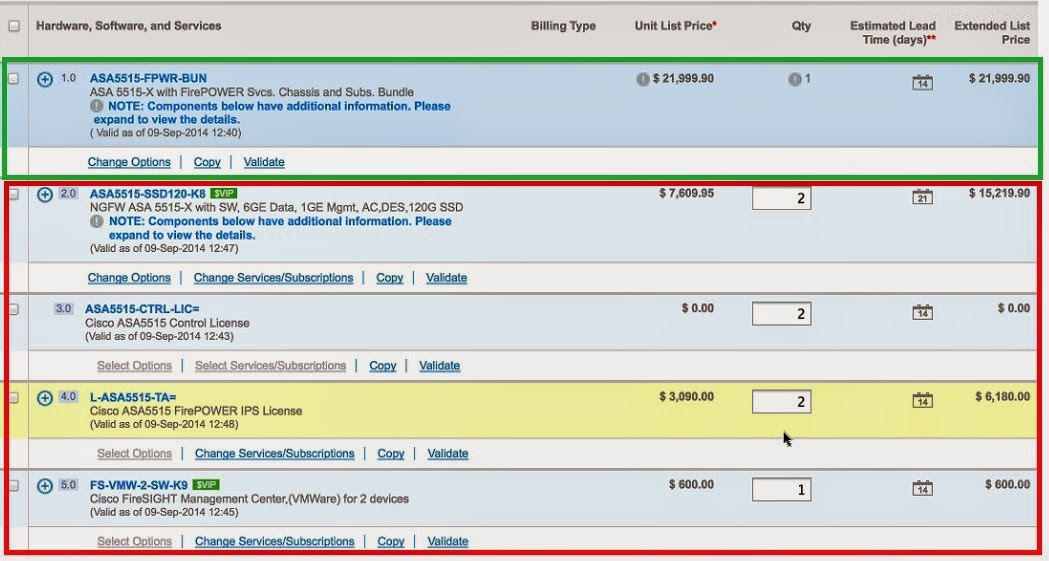Open FS-VMW-2-SW-K9 product link
This screenshot has height=561, width=1049.
(x=138, y=485)
